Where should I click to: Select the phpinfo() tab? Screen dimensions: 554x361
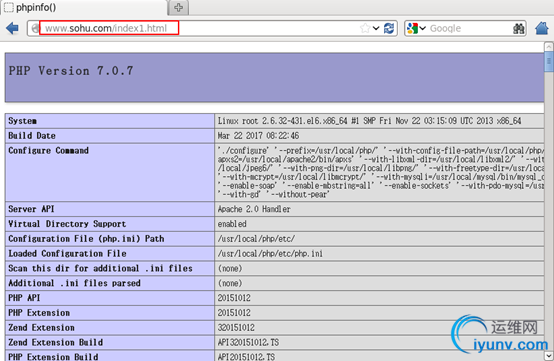(x=83, y=7)
